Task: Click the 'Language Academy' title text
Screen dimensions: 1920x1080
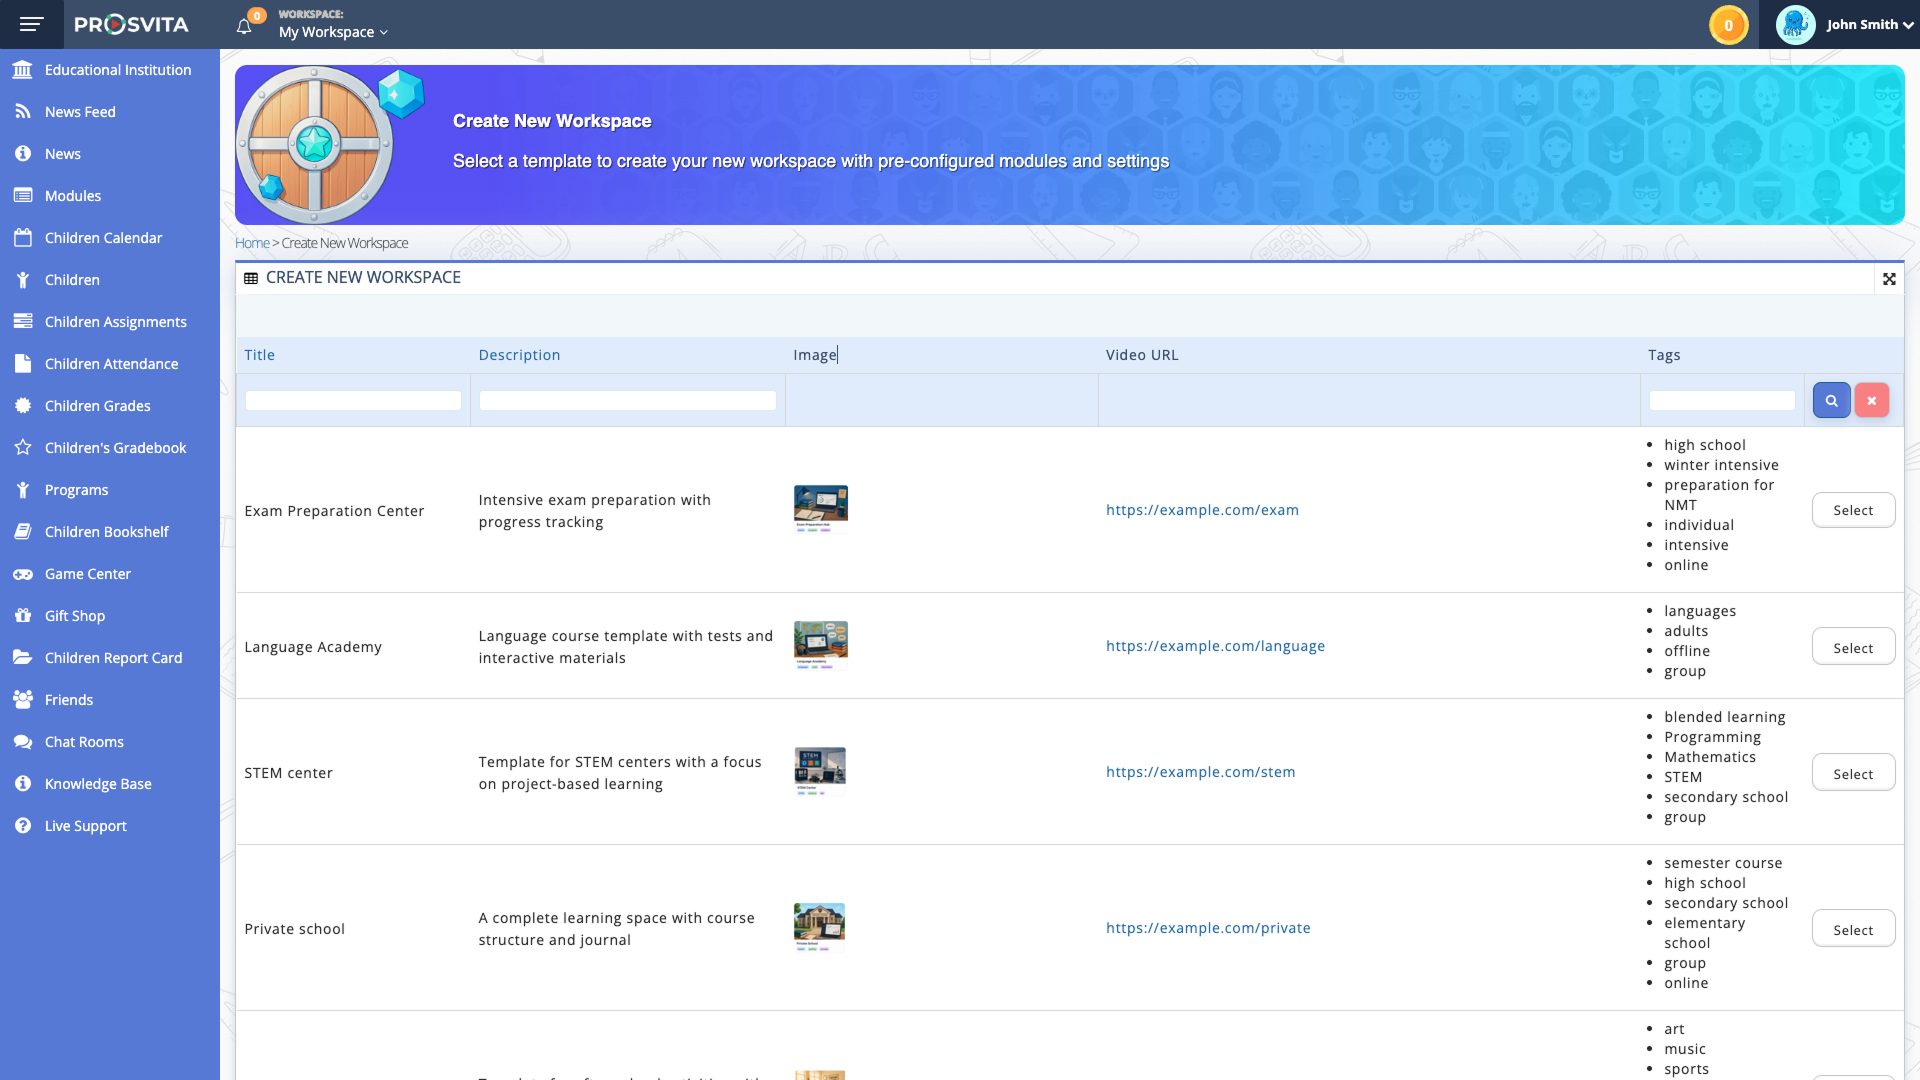Action: (313, 647)
